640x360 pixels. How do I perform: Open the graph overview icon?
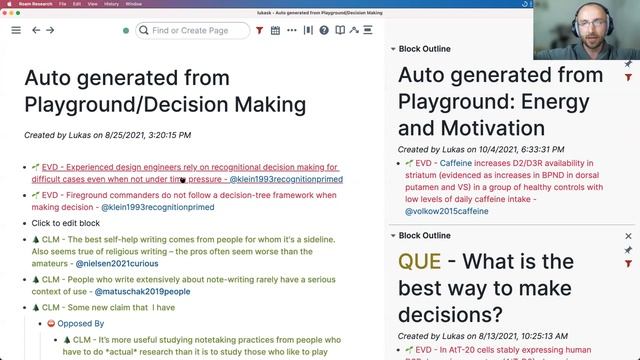click(x=354, y=30)
